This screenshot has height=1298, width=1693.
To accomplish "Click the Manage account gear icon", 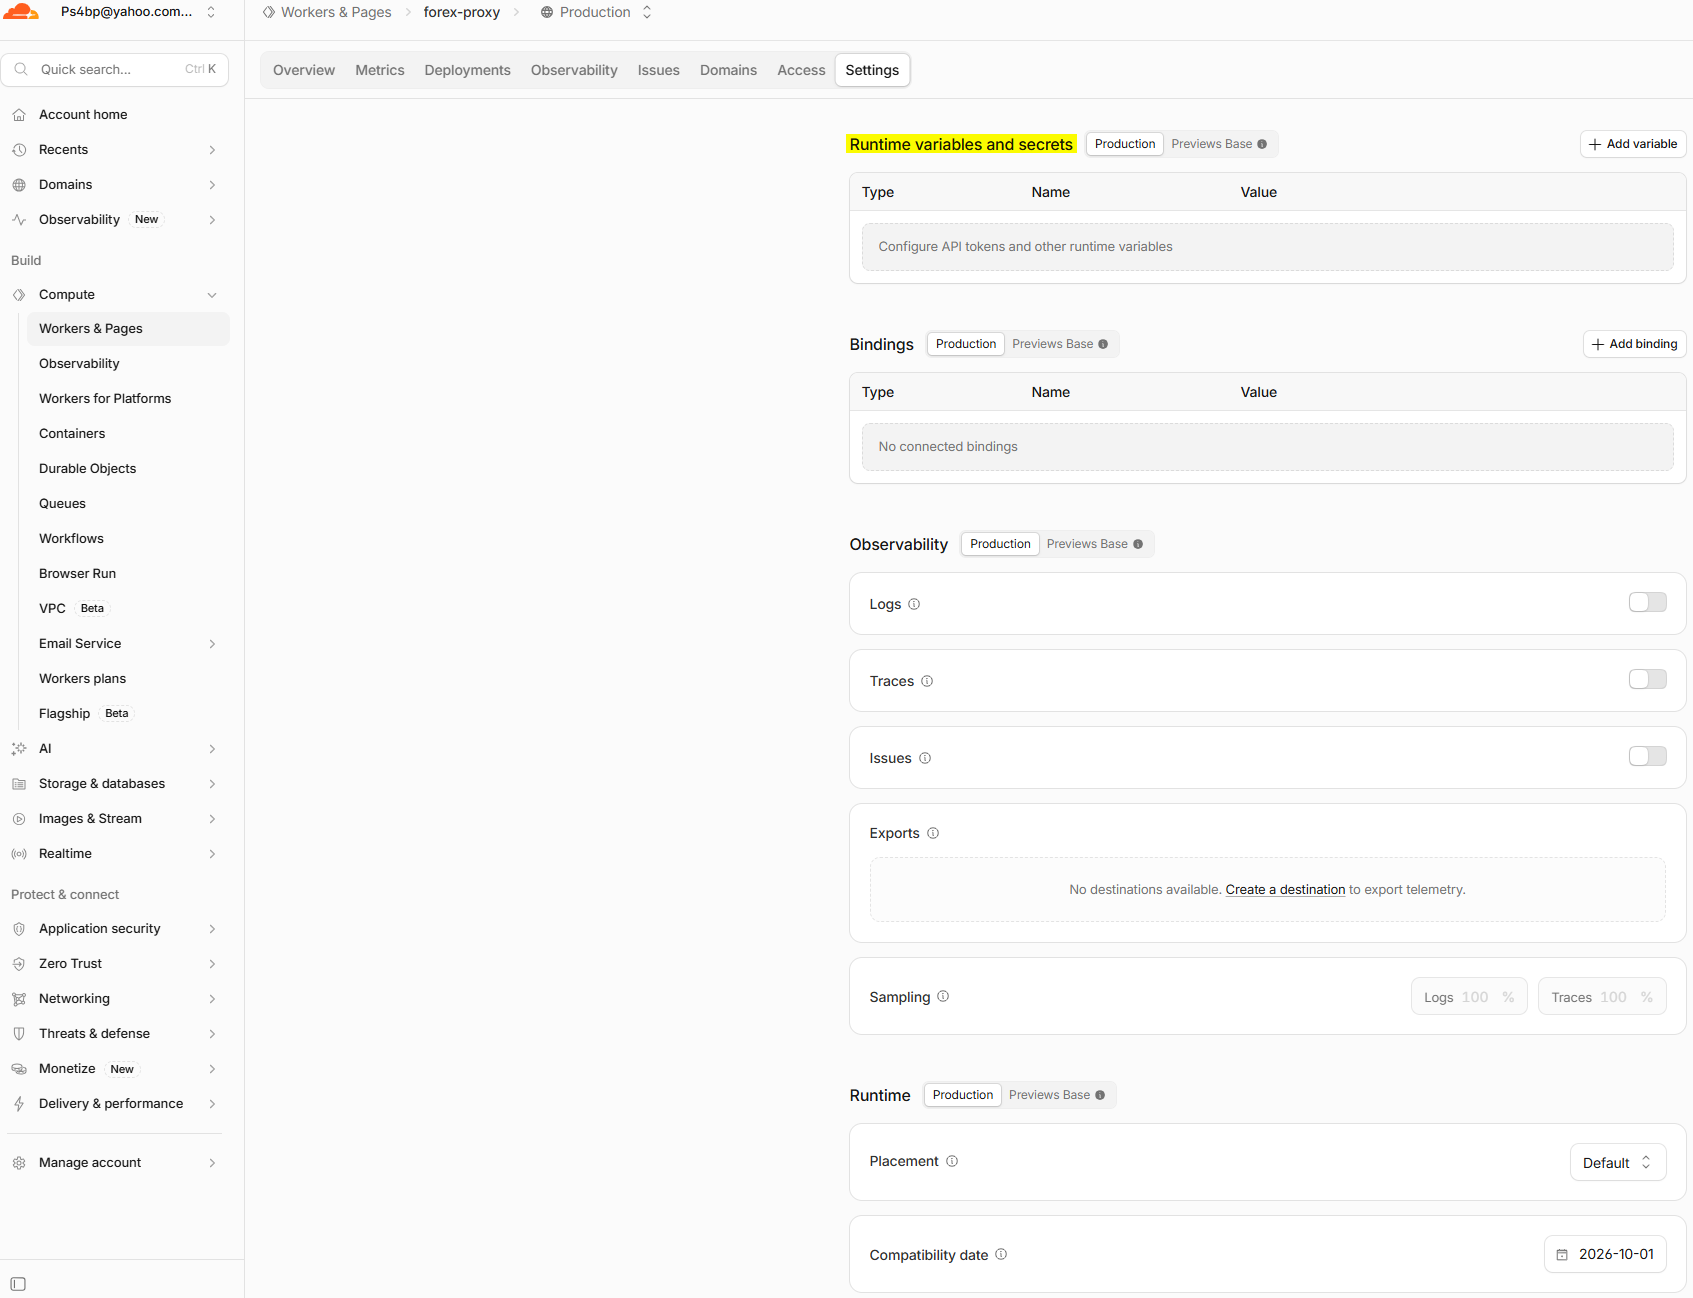I will point(19,1163).
